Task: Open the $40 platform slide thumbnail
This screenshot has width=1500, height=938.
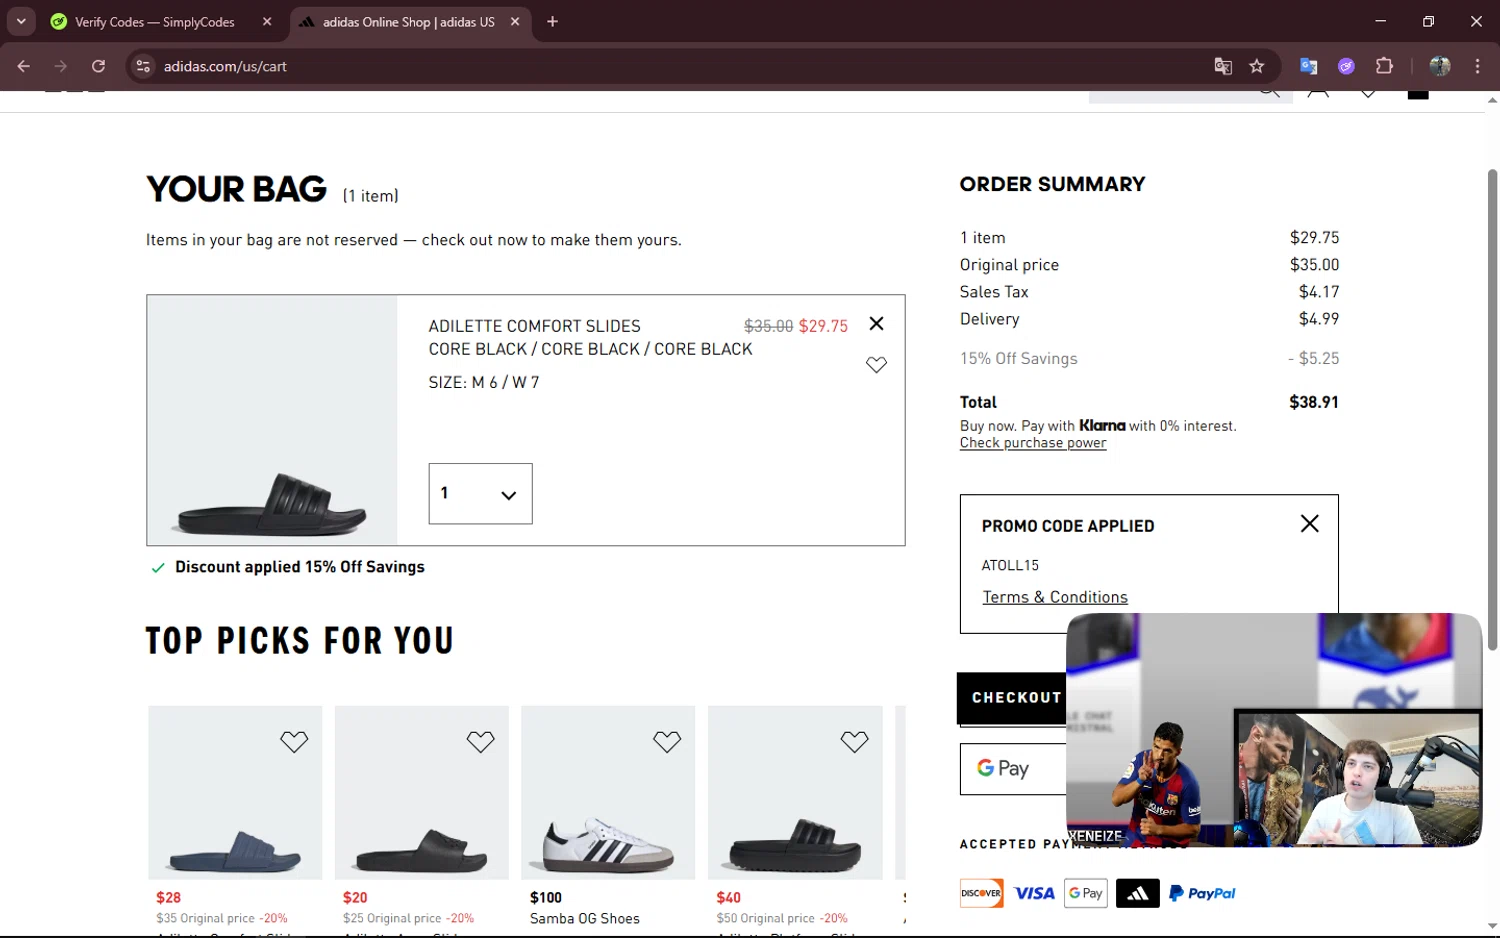Action: pos(795,793)
